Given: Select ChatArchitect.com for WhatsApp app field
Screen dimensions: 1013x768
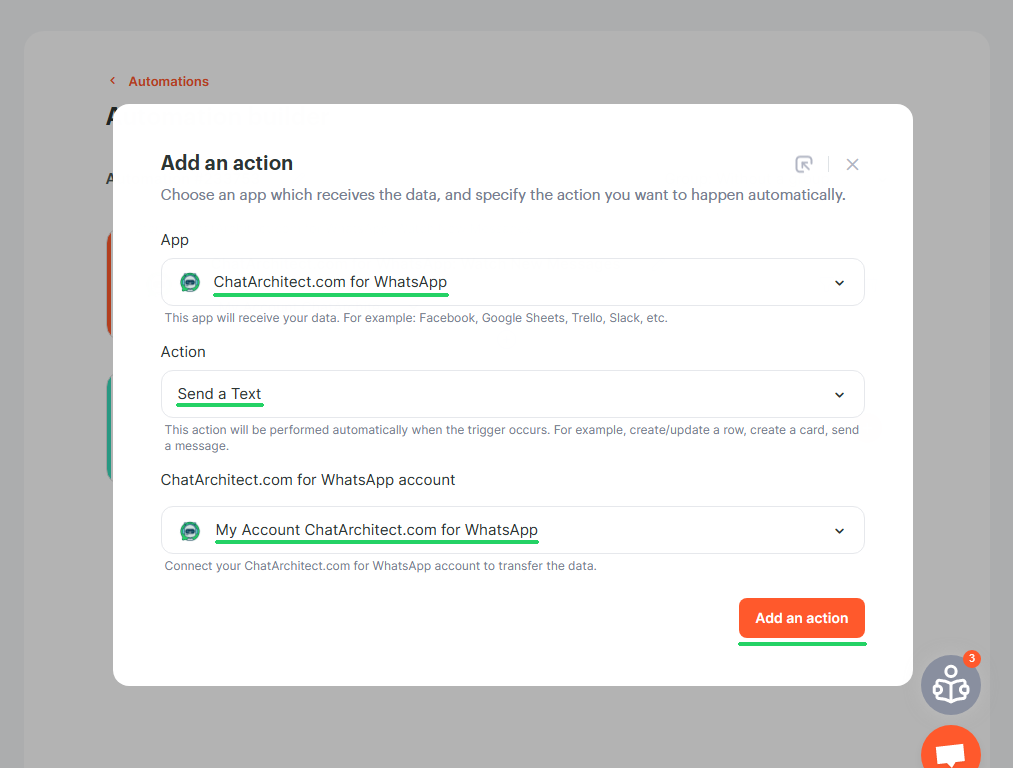Looking at the screenshot, I should click(512, 282).
